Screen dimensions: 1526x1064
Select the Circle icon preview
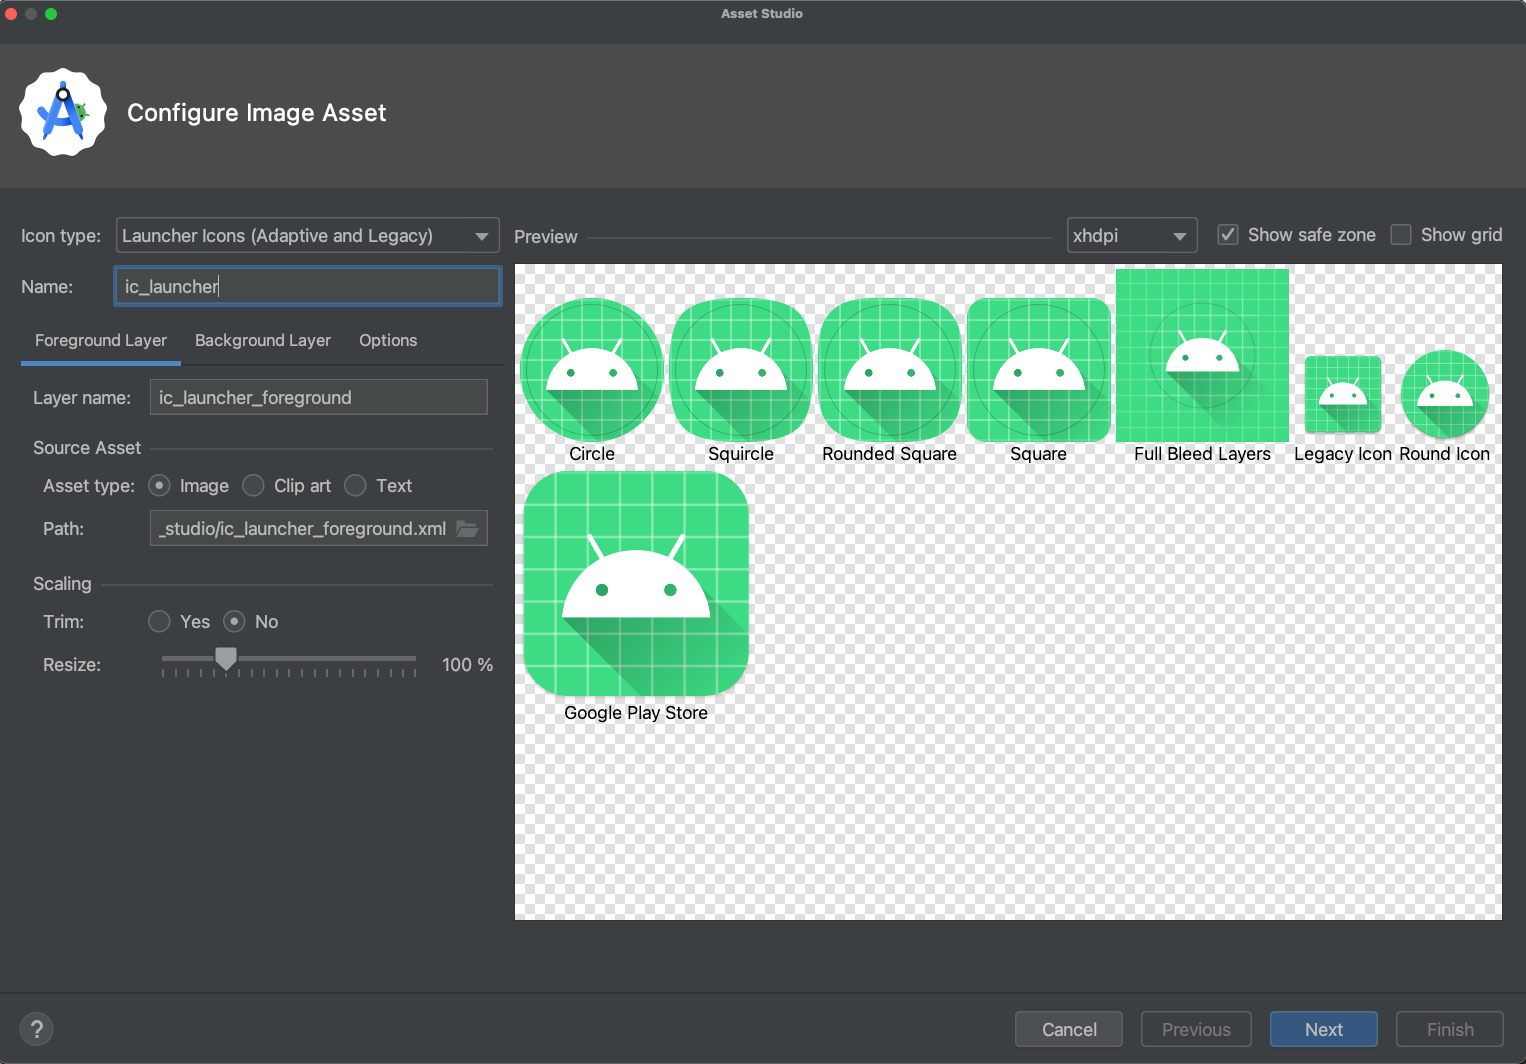592,370
